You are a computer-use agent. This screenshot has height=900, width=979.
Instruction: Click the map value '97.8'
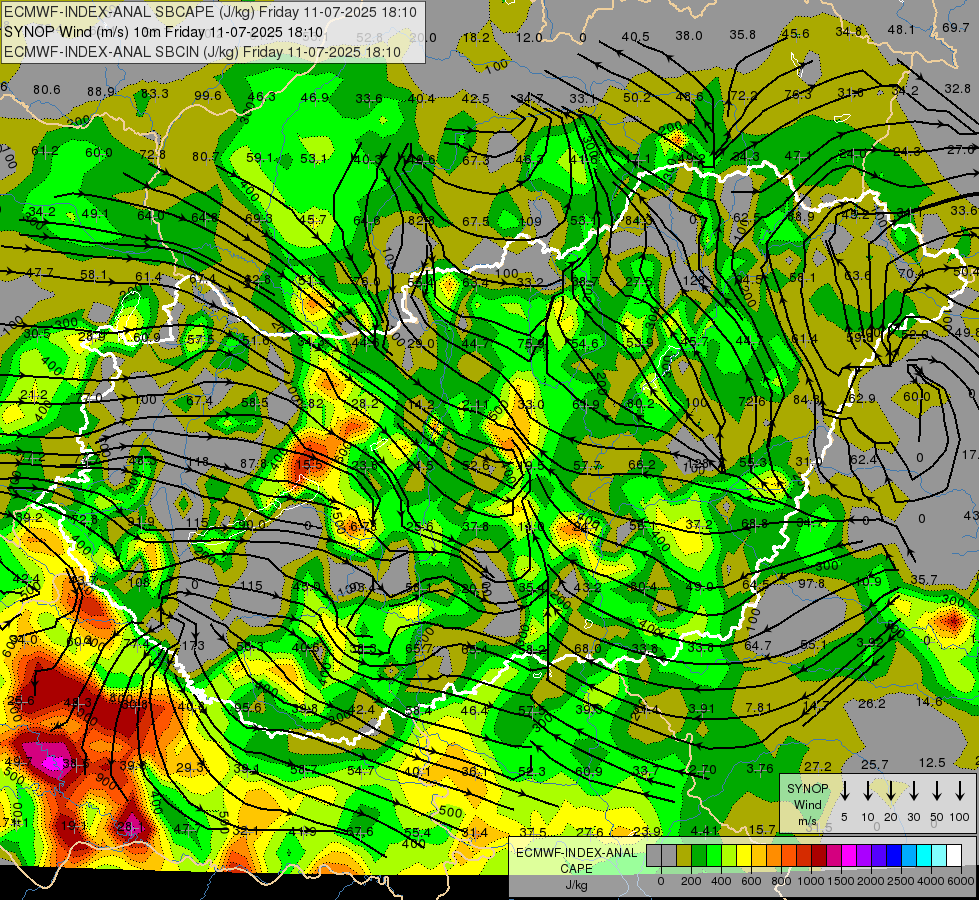coord(811,583)
